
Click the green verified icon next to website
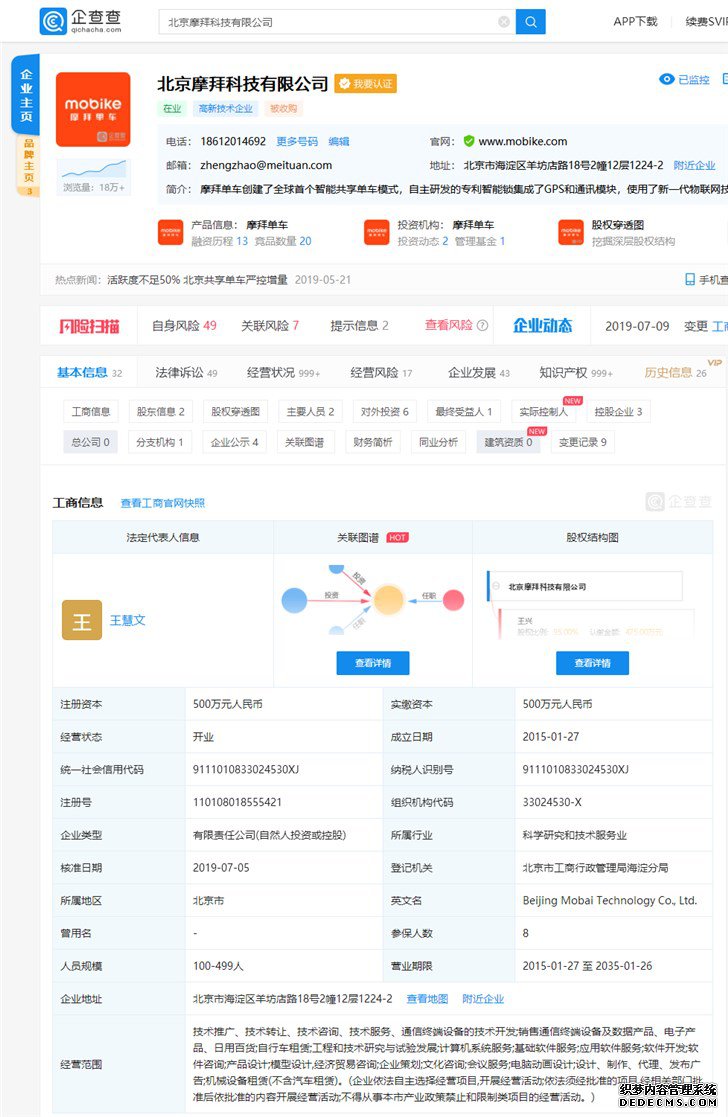pyautogui.click(x=469, y=141)
